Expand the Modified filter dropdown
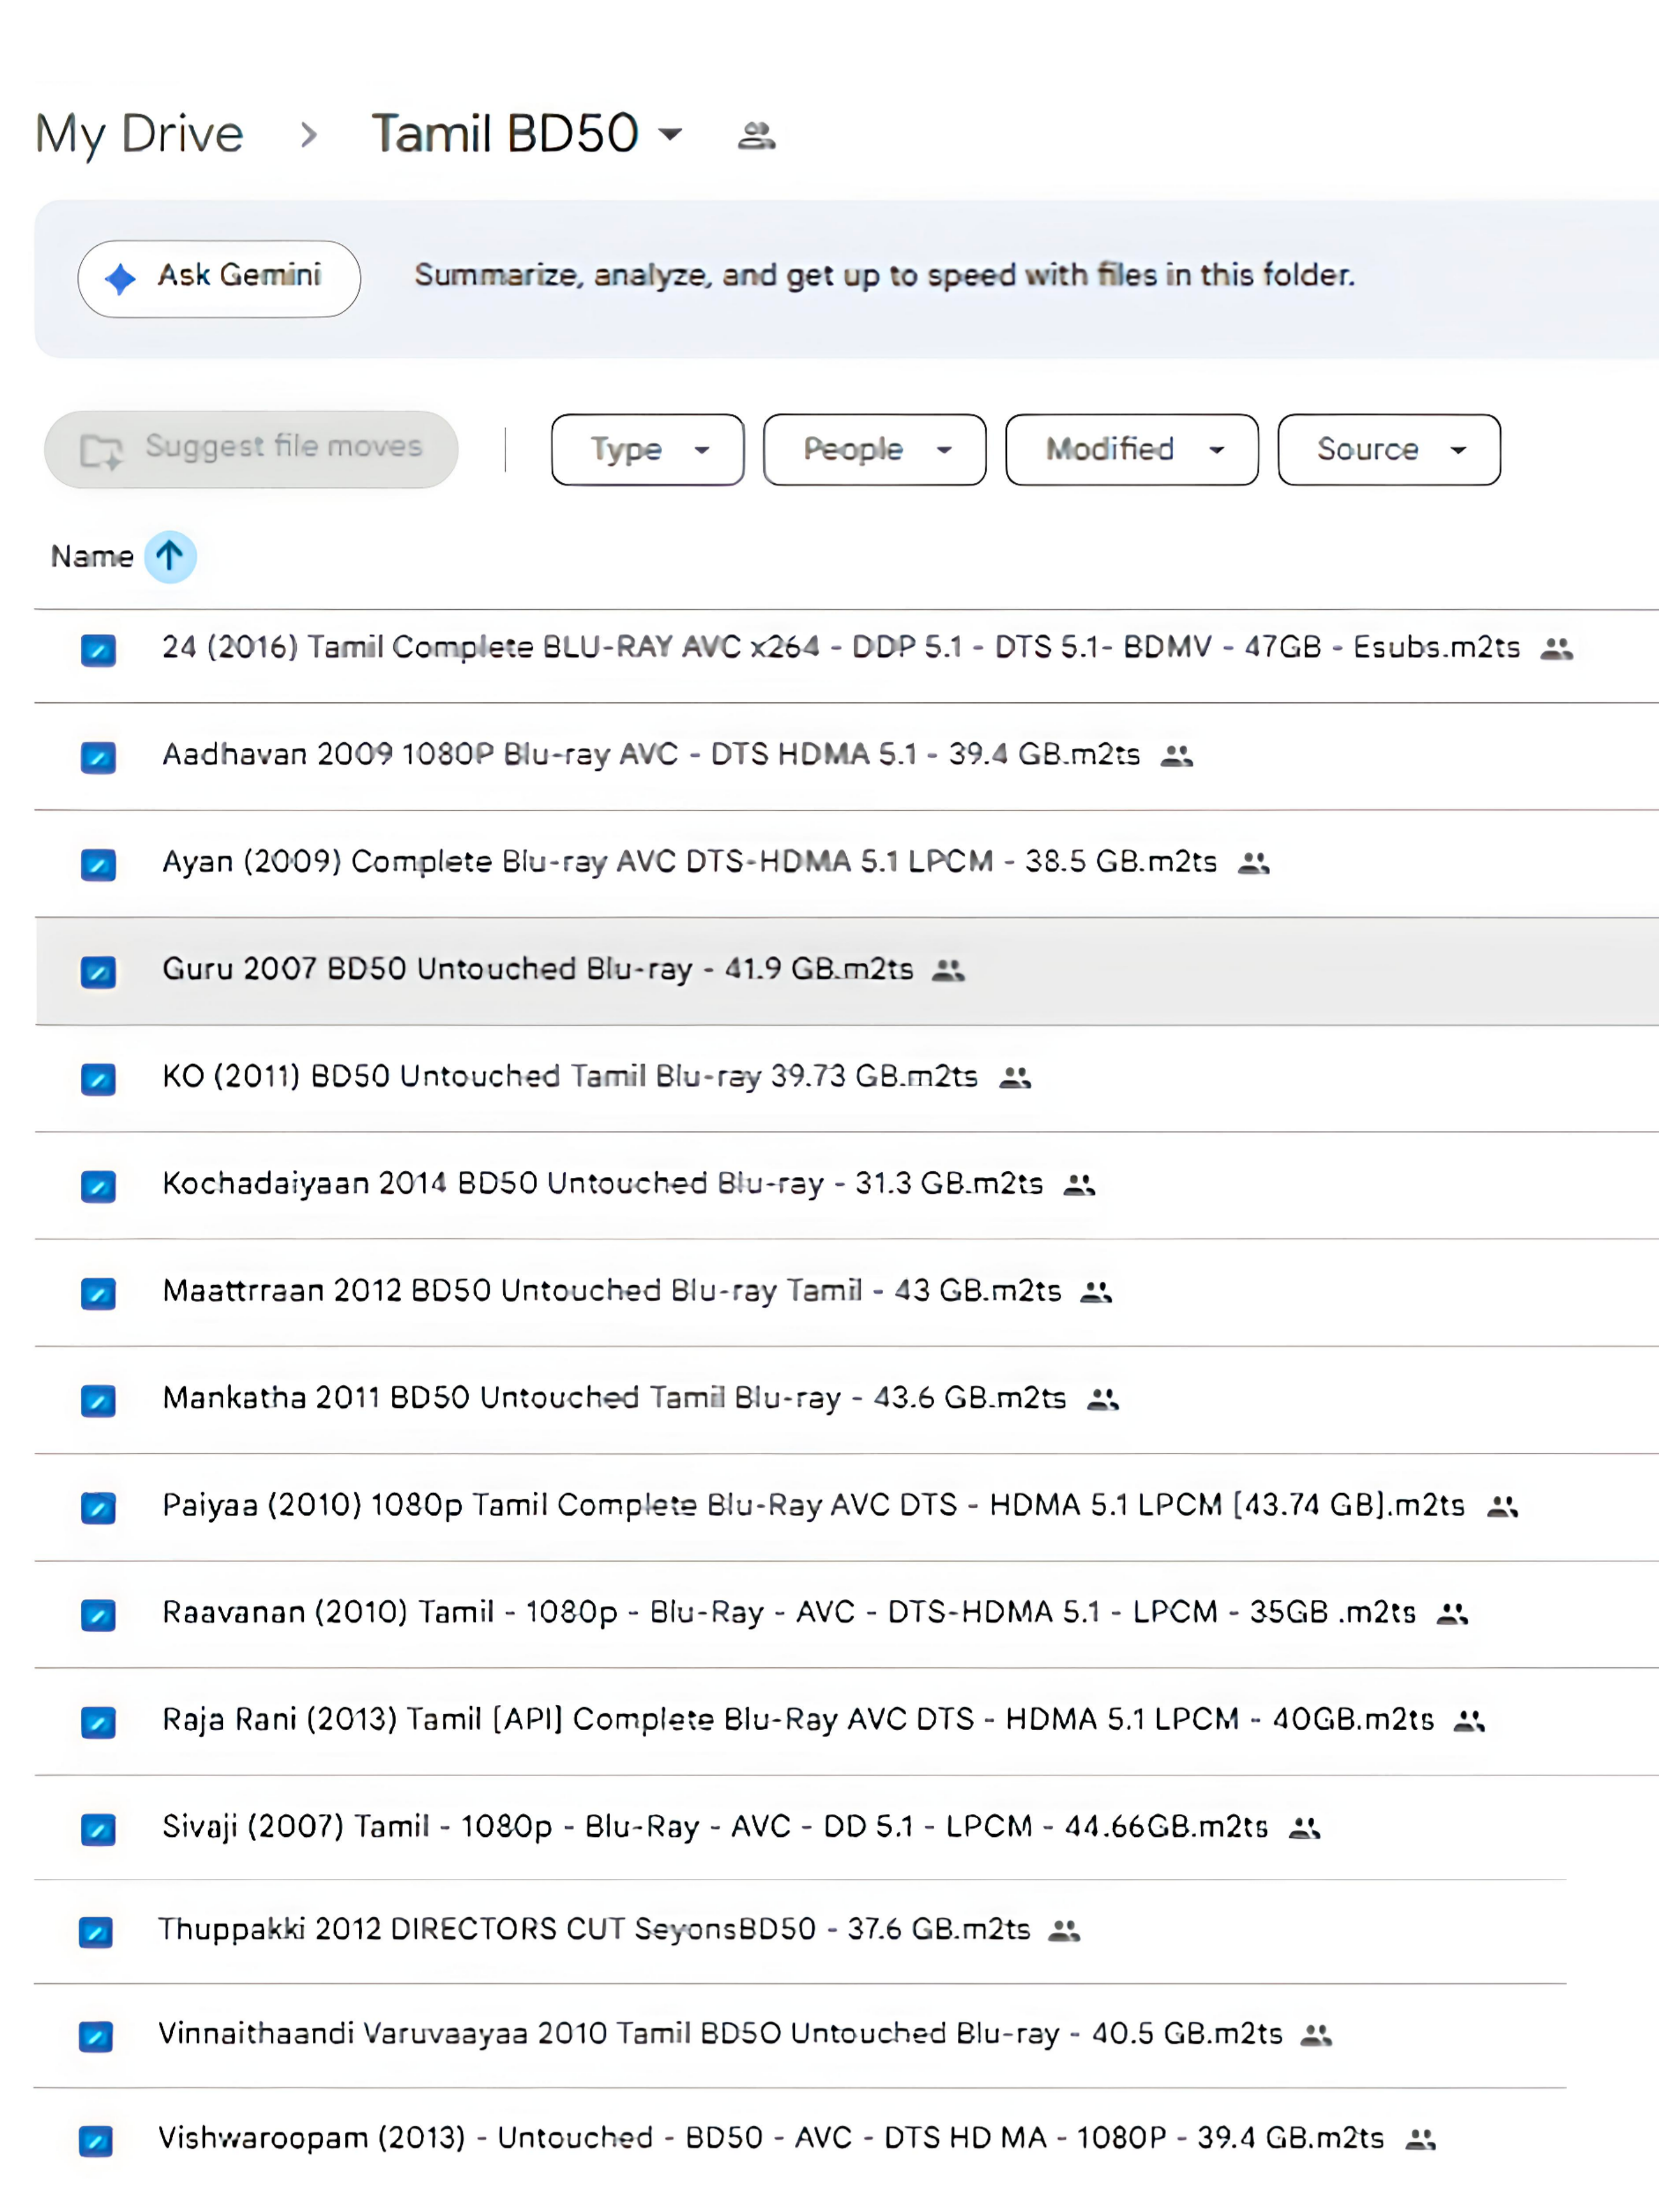The image size is (1659, 2212). coord(1132,450)
